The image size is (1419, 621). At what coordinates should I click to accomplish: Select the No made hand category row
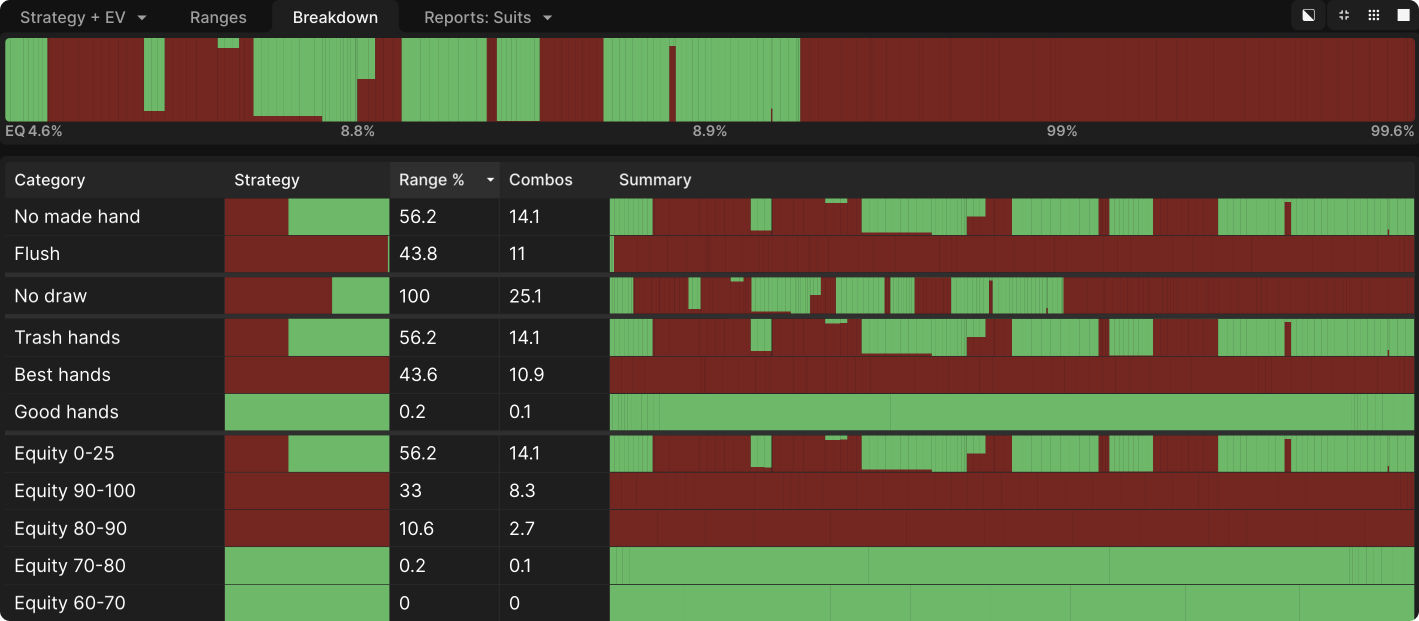click(x=77, y=217)
